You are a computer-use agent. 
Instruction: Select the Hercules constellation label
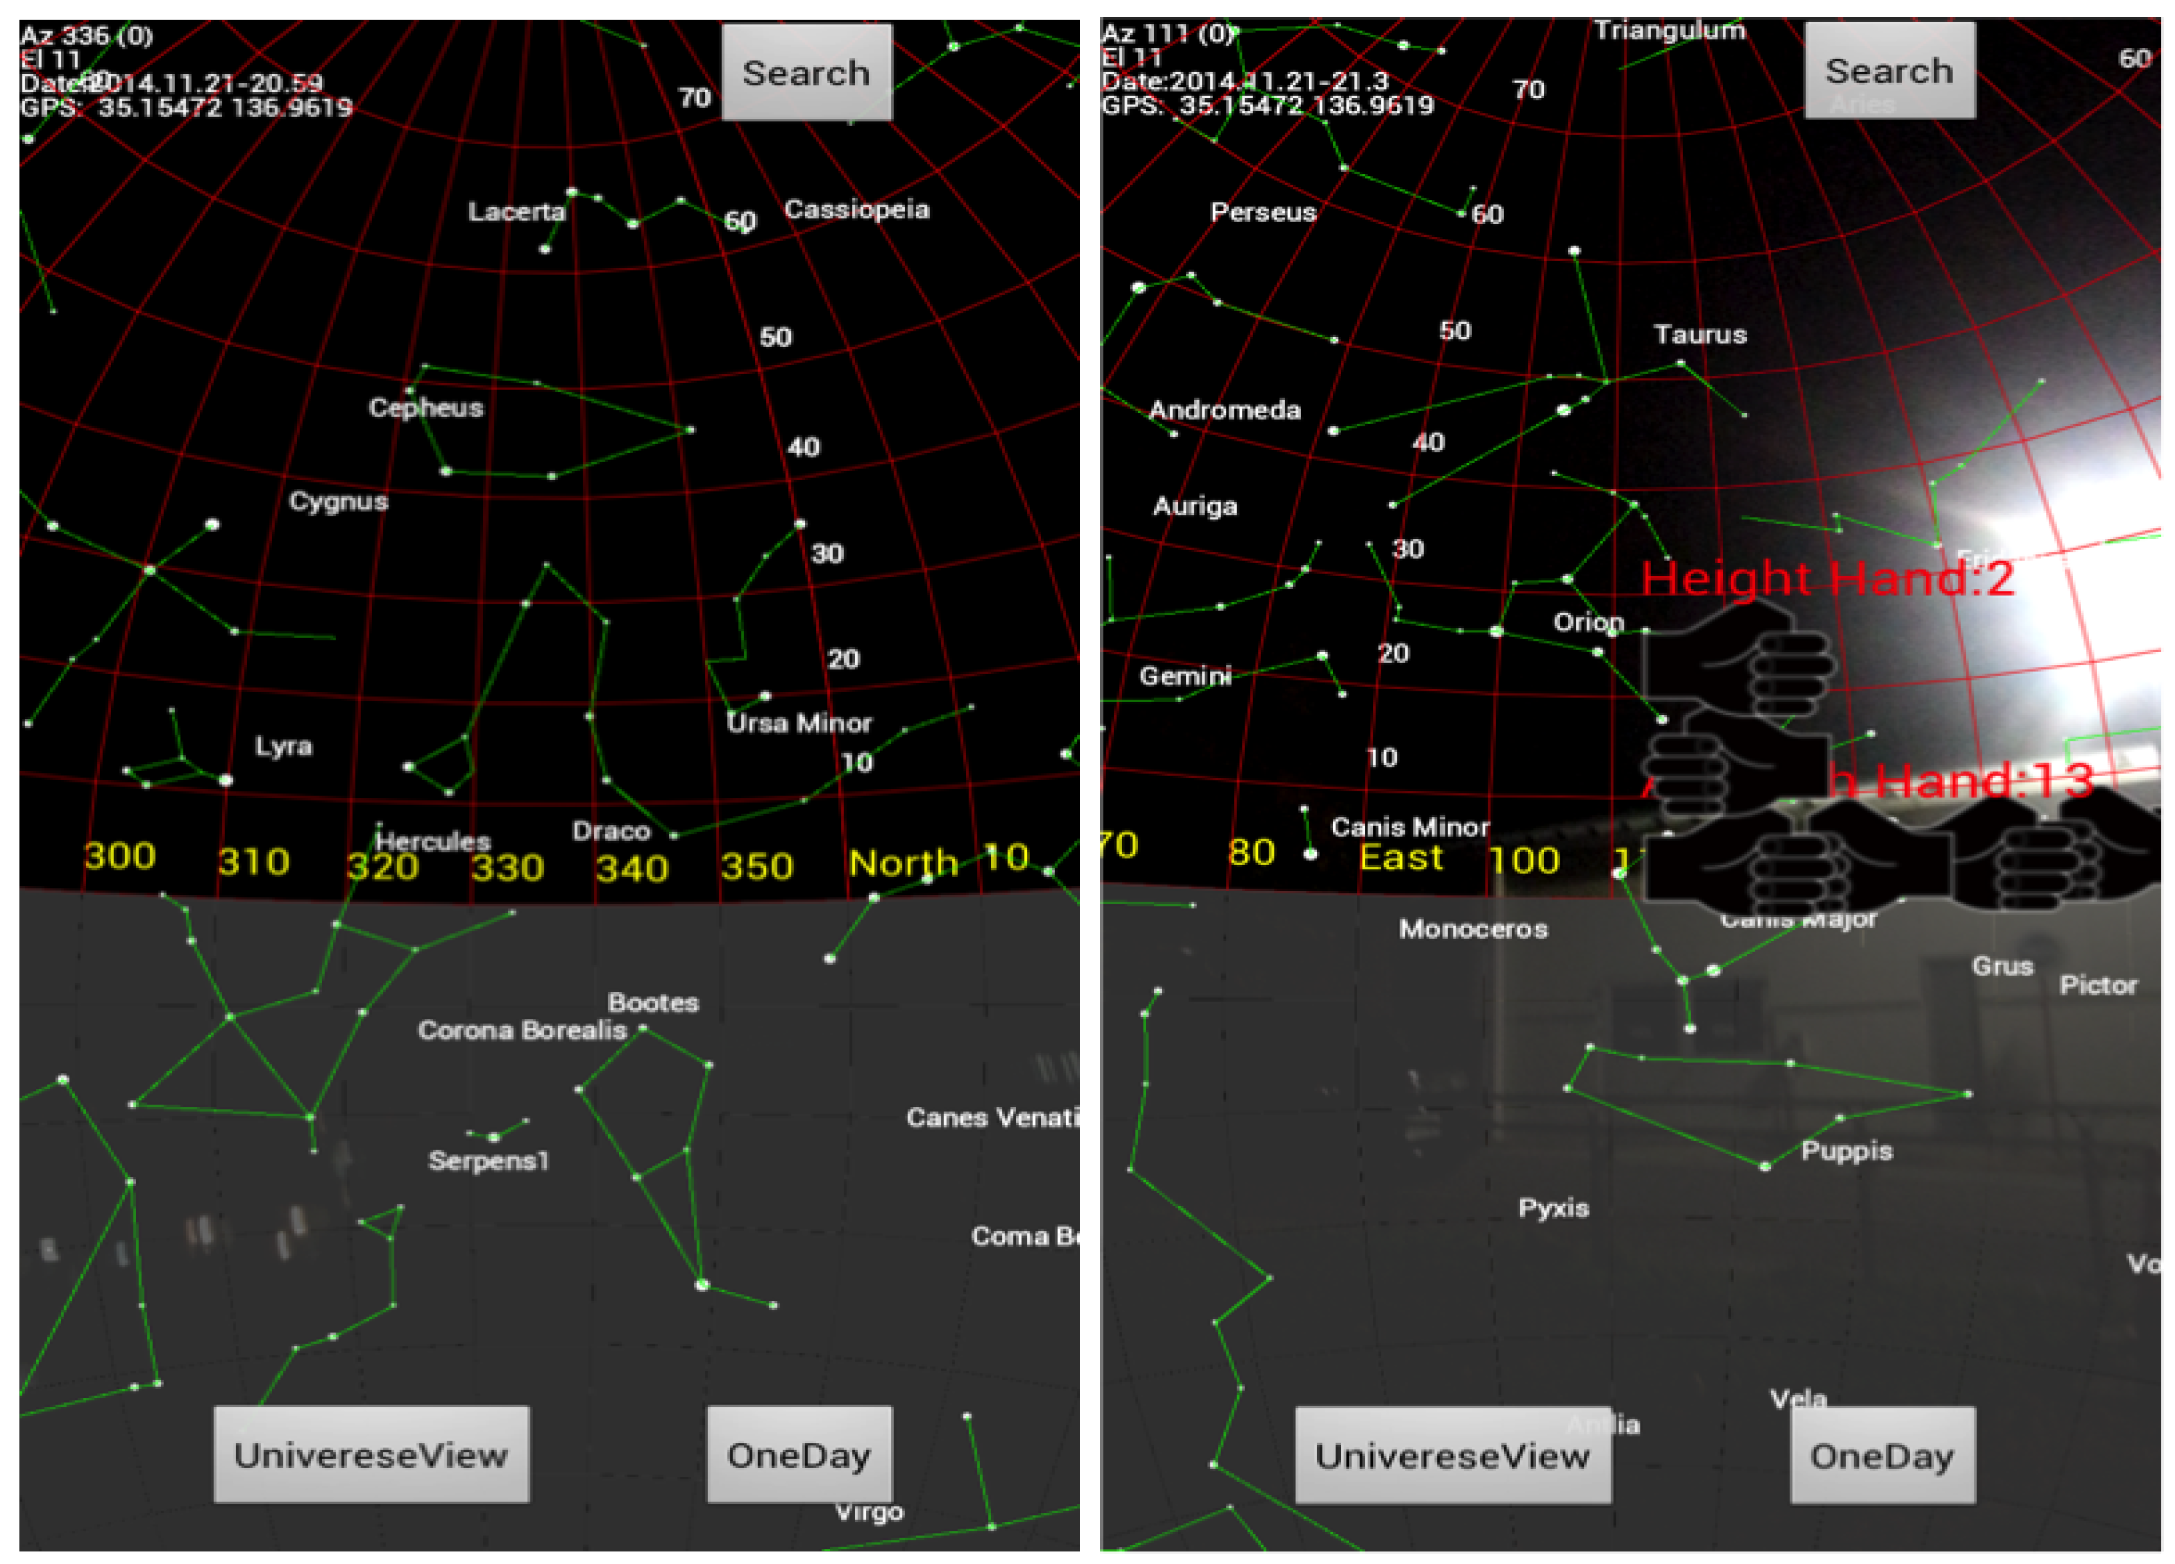433,841
